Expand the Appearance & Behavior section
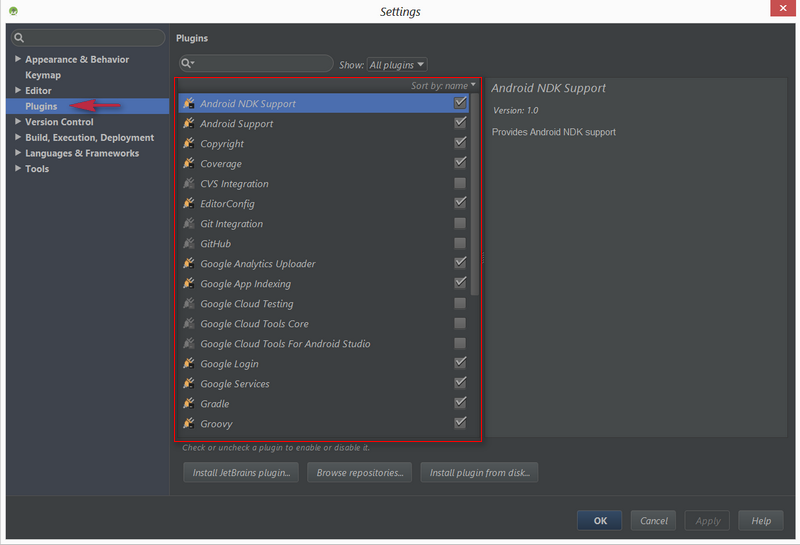The image size is (800, 545). click(x=18, y=60)
